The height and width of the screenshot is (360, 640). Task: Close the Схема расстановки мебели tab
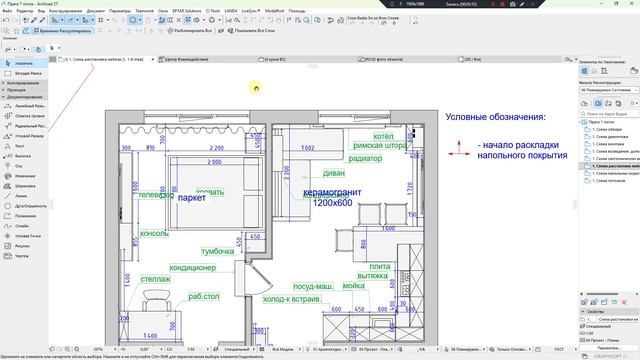click(x=153, y=60)
